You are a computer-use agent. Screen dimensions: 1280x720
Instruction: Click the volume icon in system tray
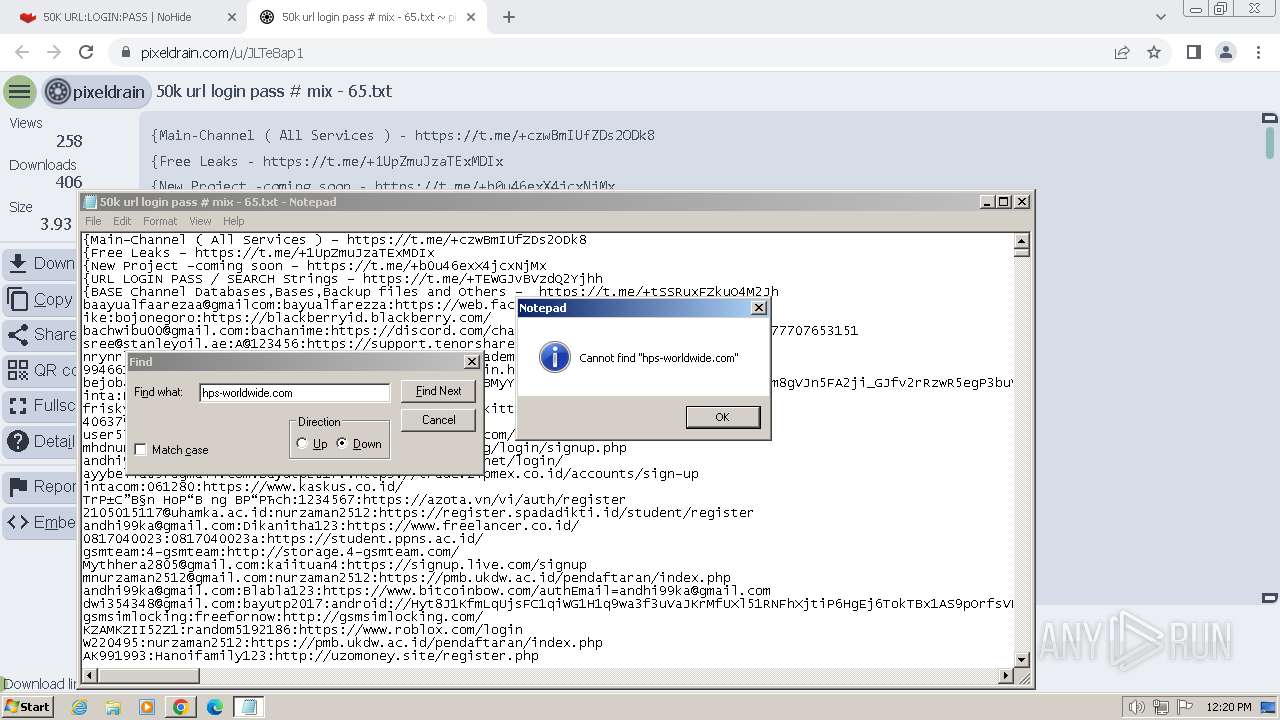coord(1138,707)
